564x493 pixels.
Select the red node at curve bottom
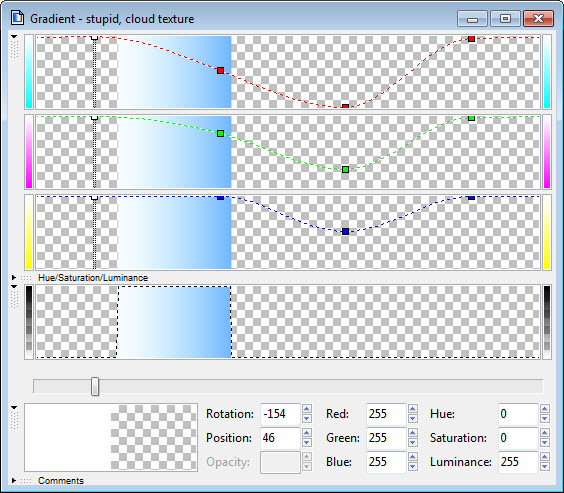tap(345, 106)
